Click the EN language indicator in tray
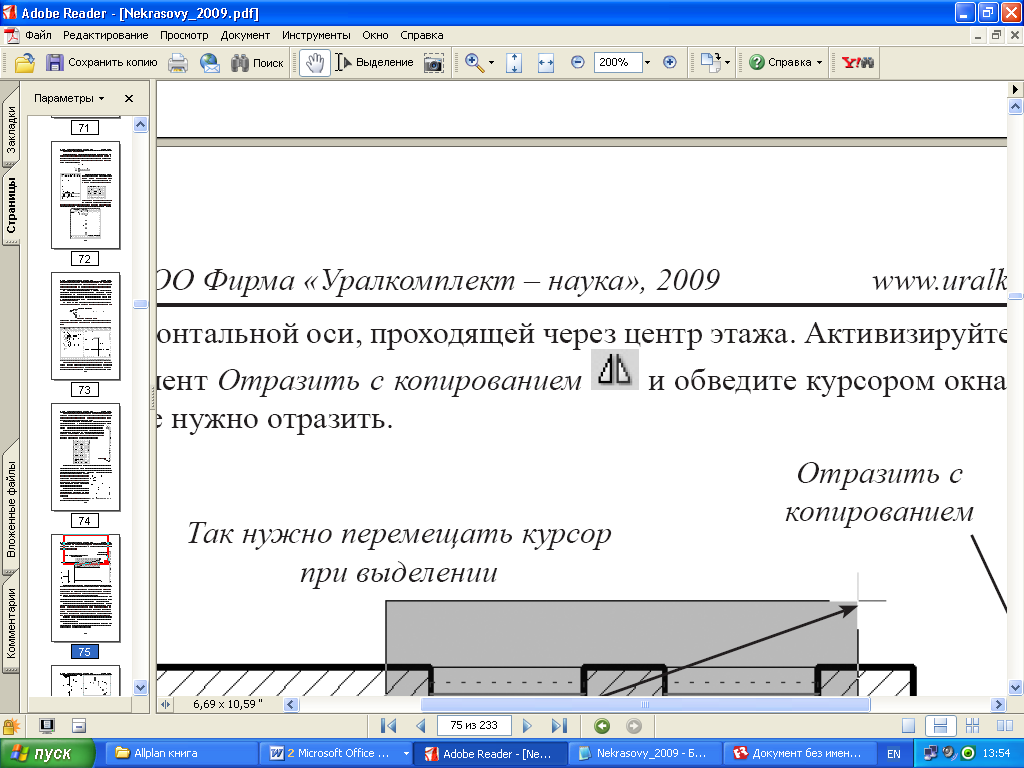 [x=893, y=754]
